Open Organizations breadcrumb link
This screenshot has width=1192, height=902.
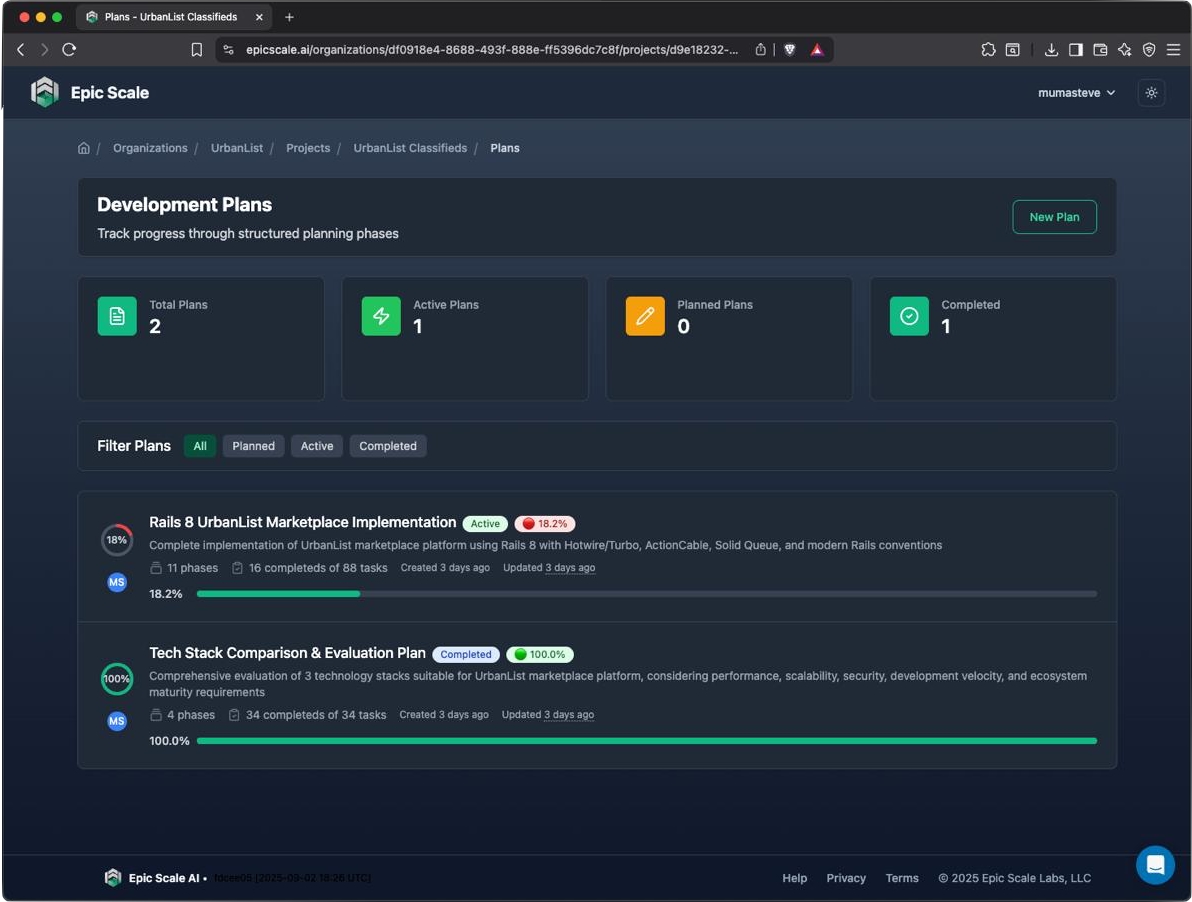pos(150,148)
